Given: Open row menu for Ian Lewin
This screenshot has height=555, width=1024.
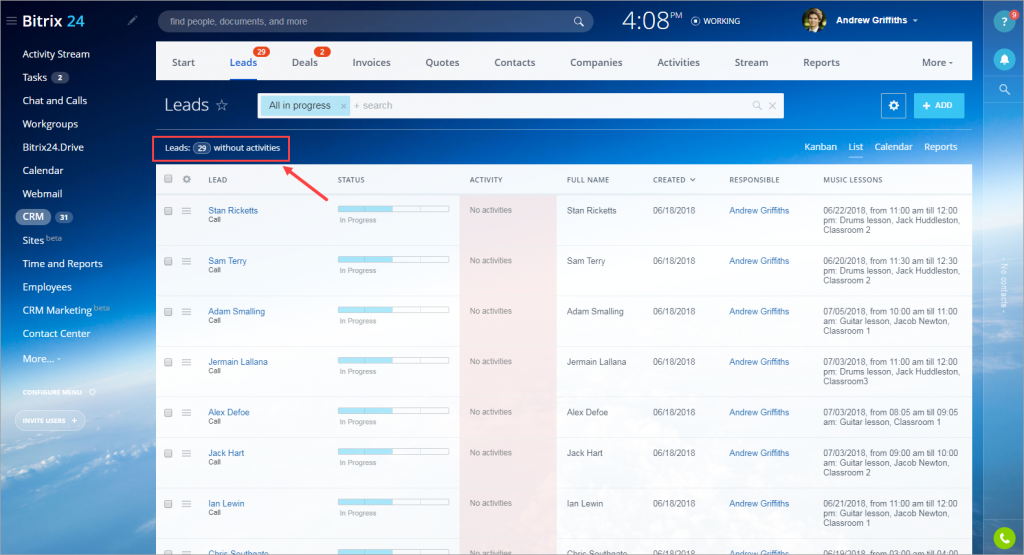Looking at the screenshot, I should [x=187, y=504].
